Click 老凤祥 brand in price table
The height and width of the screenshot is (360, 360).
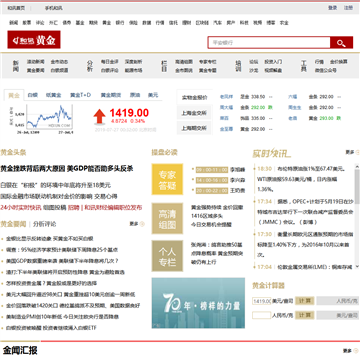point(226,97)
